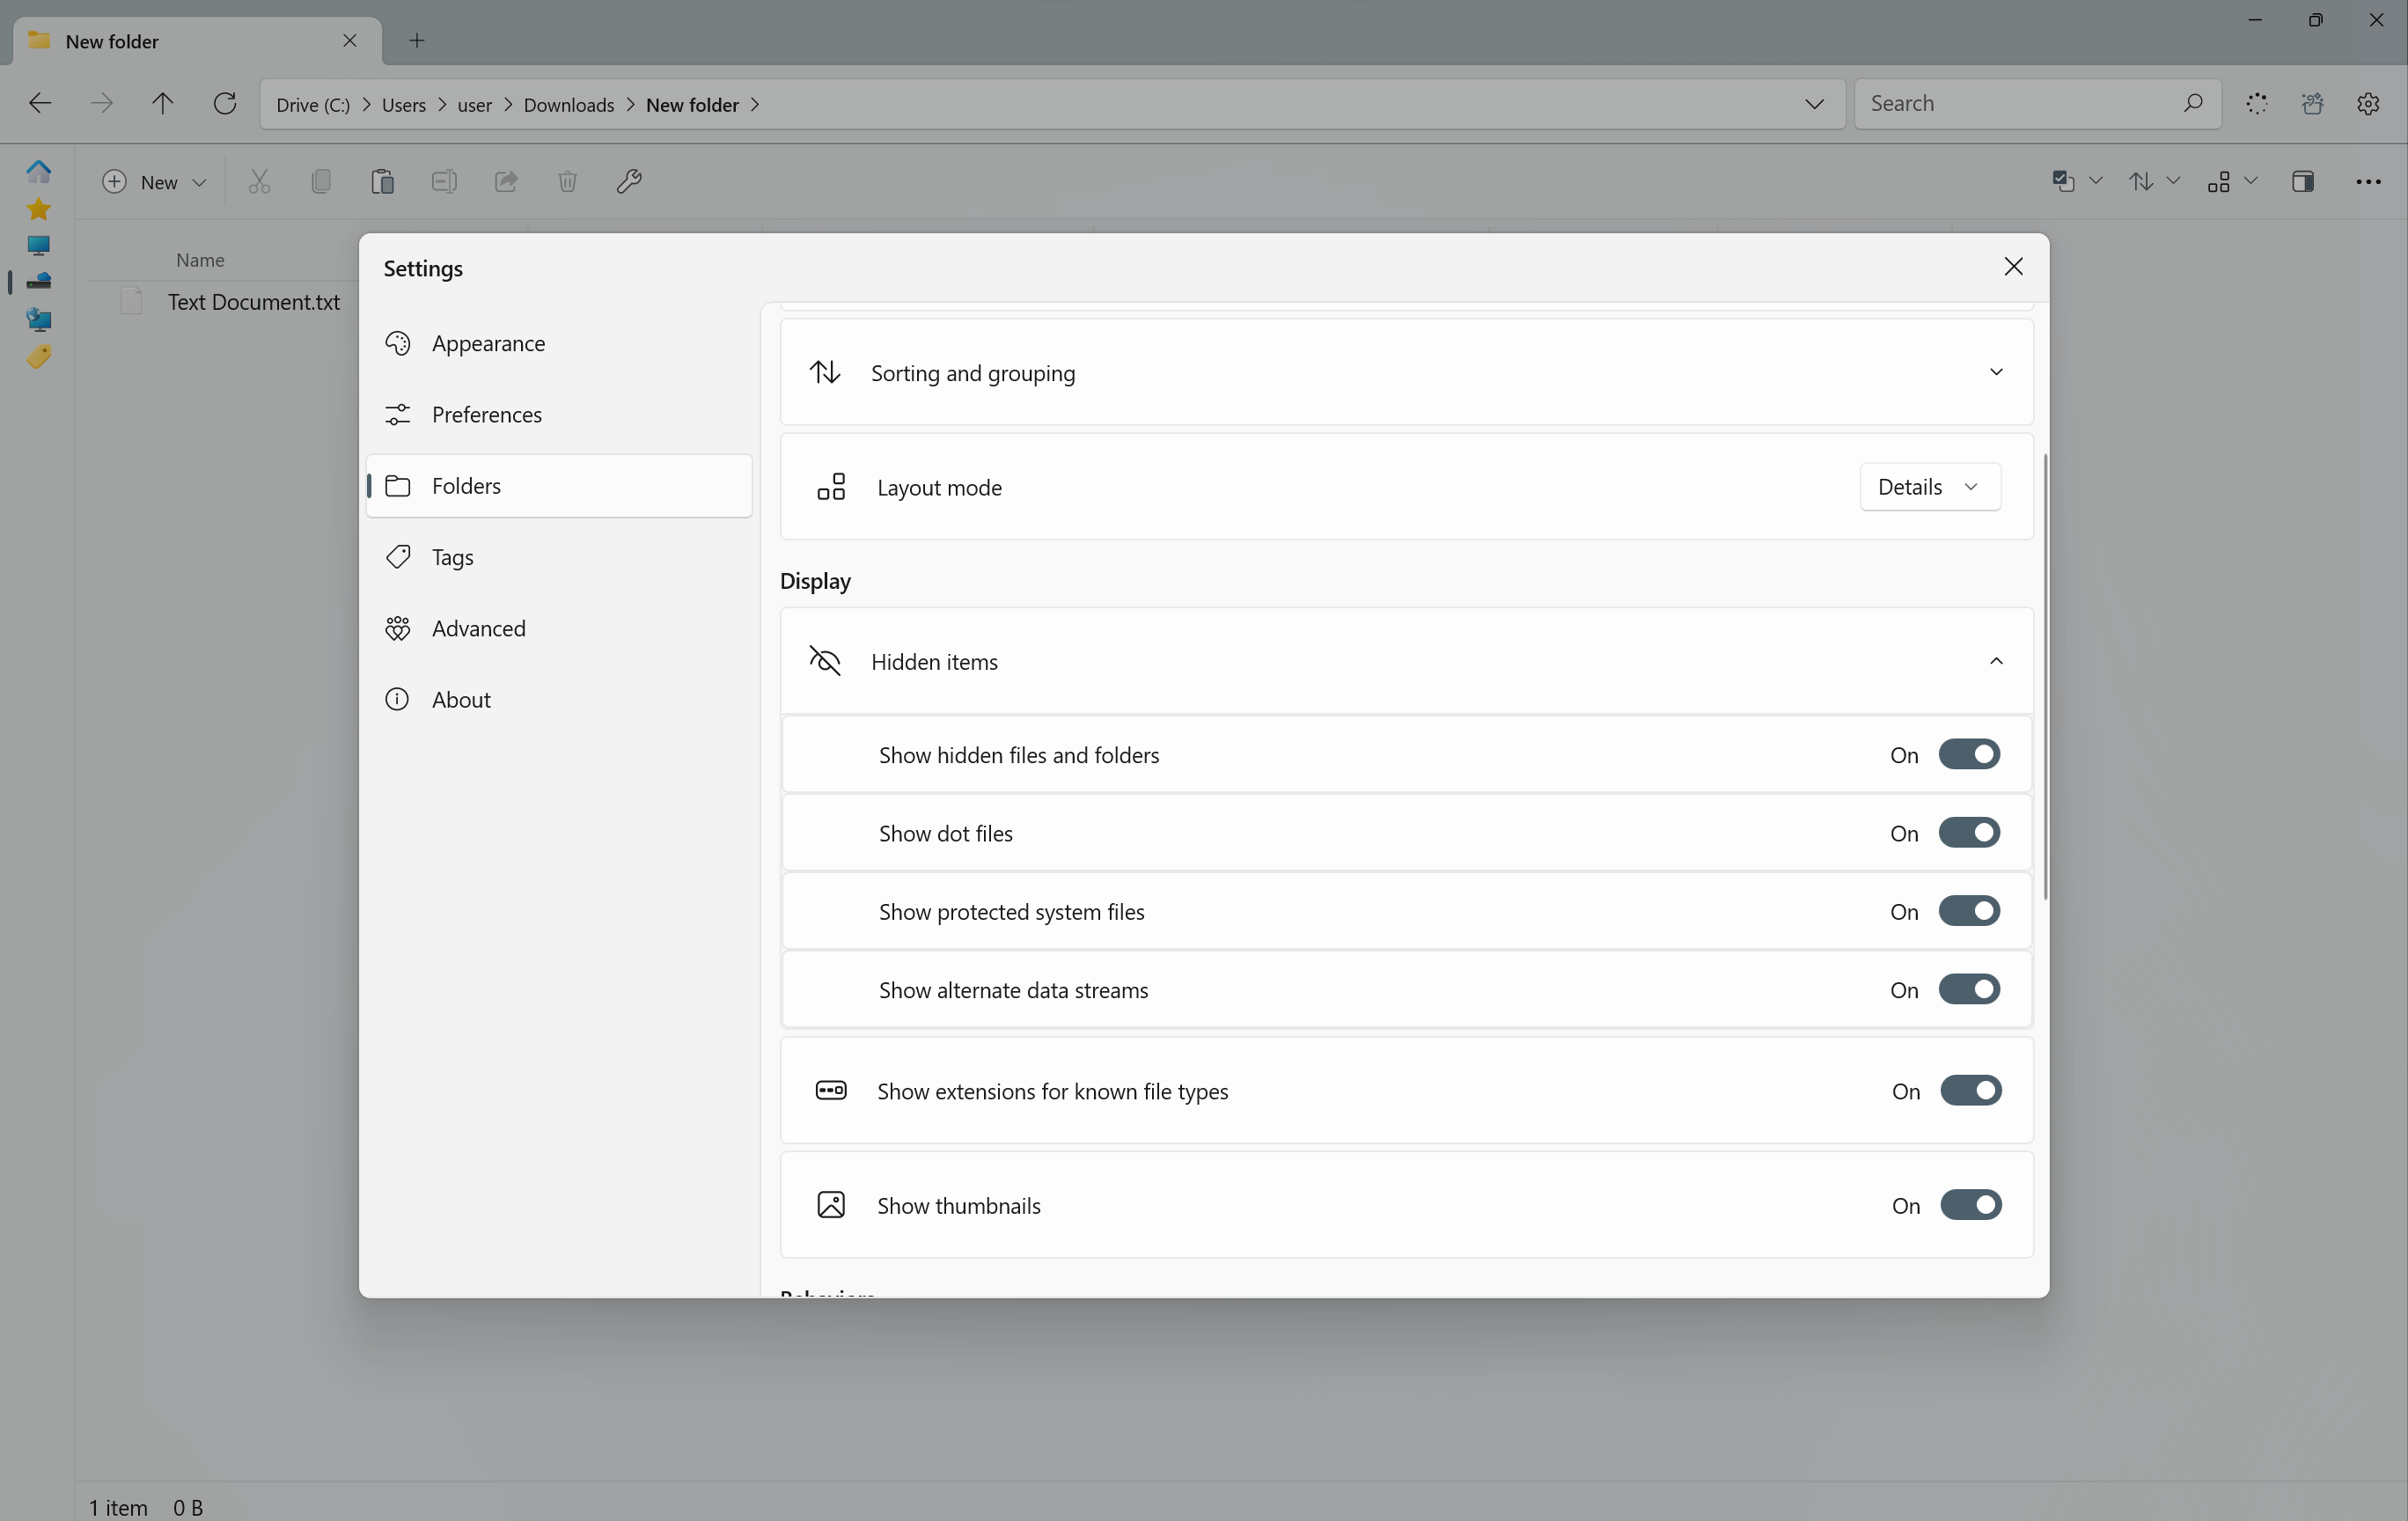
Task: Collapse the Hidden items section
Action: click(x=1995, y=661)
